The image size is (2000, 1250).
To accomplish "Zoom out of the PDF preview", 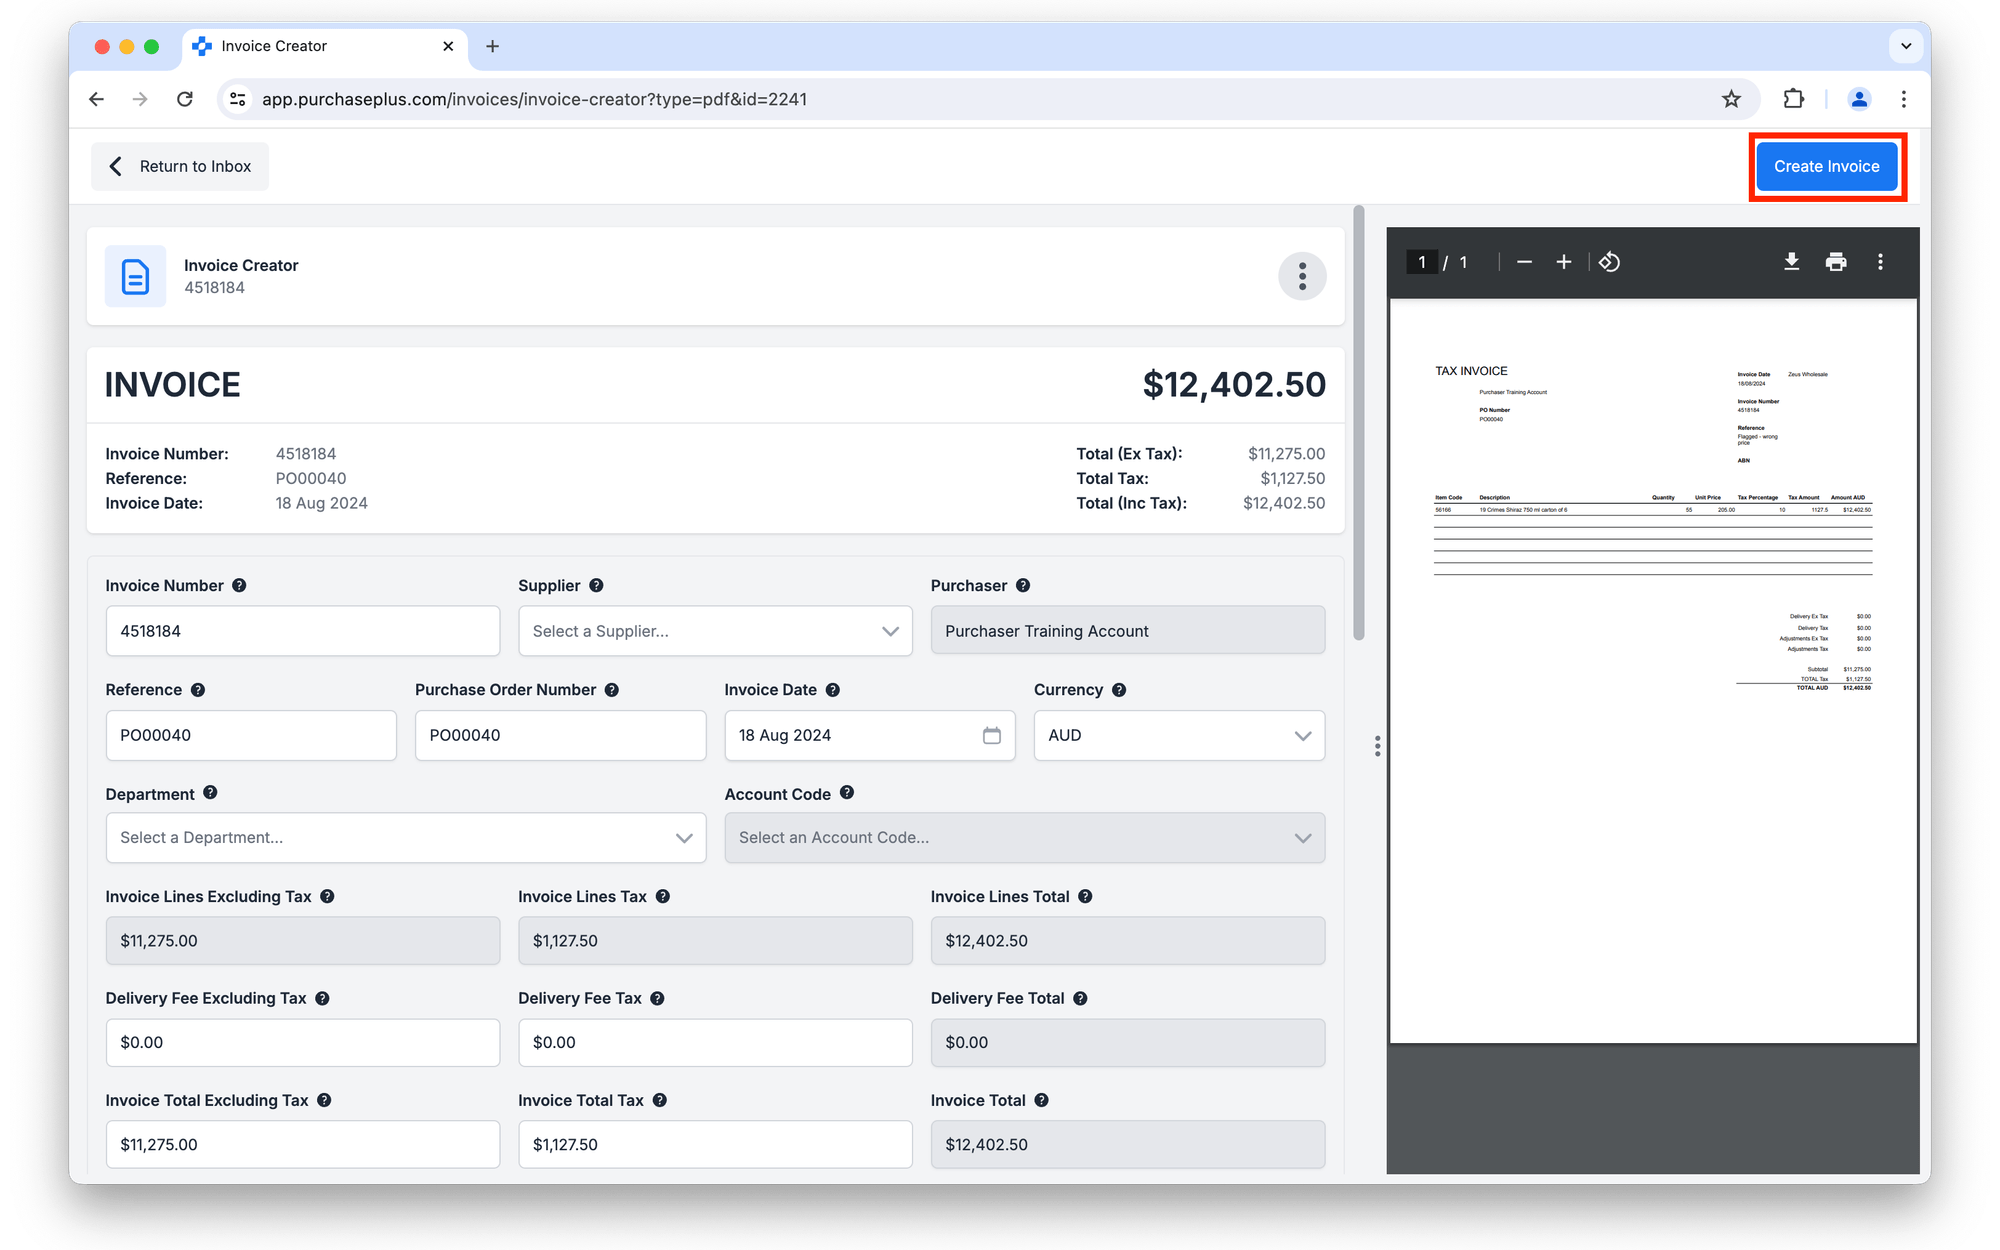I will pyautogui.click(x=1524, y=262).
